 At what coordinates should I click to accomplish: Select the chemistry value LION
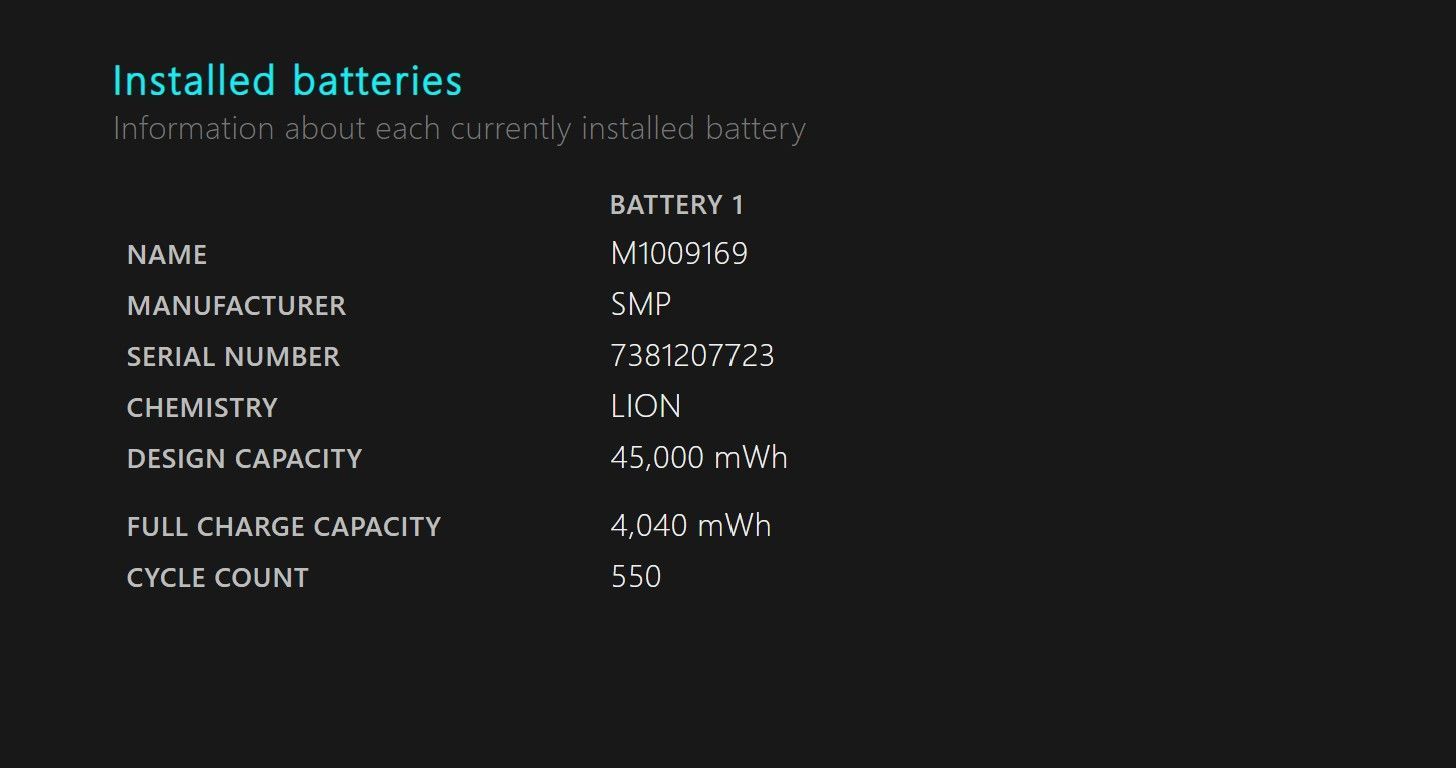645,407
